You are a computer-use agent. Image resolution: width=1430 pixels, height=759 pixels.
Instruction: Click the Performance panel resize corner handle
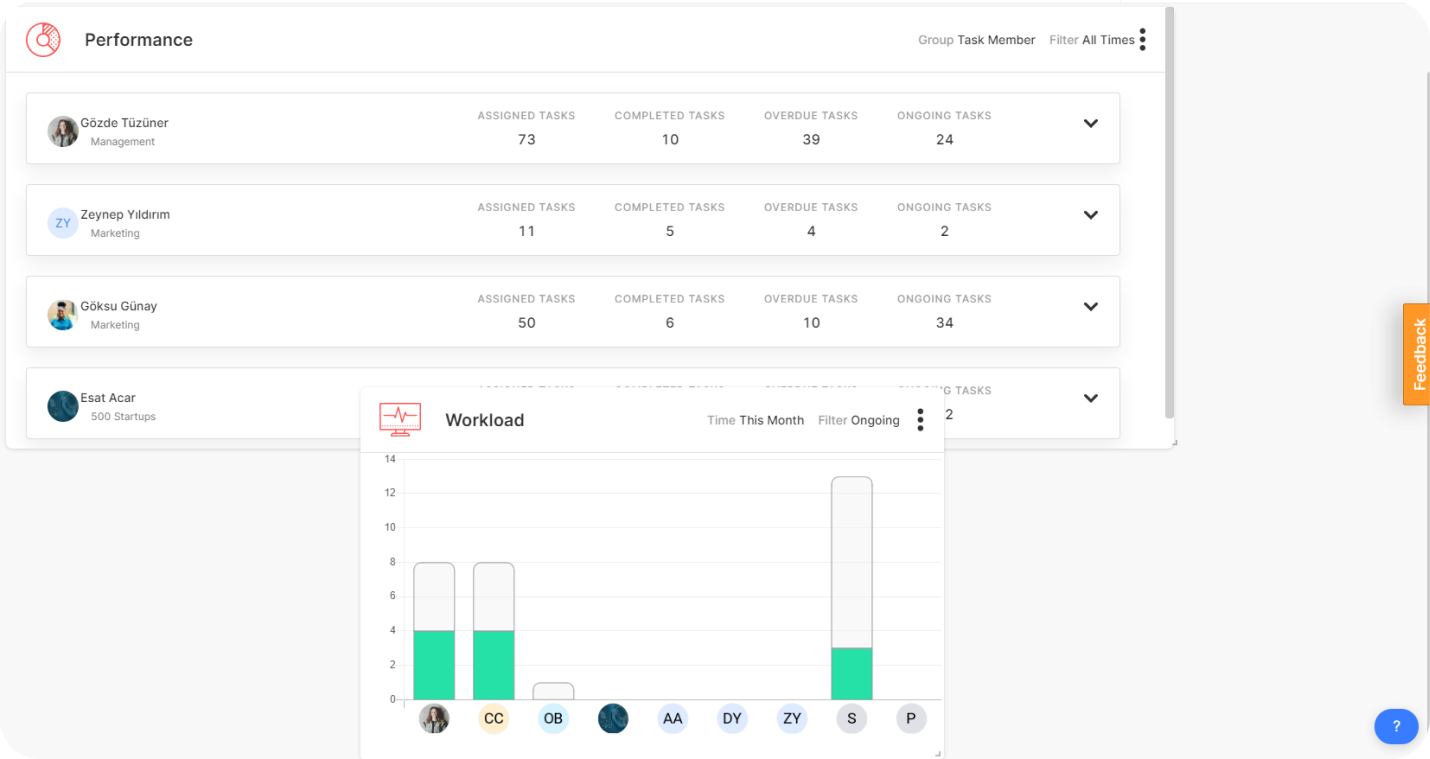(x=1175, y=443)
